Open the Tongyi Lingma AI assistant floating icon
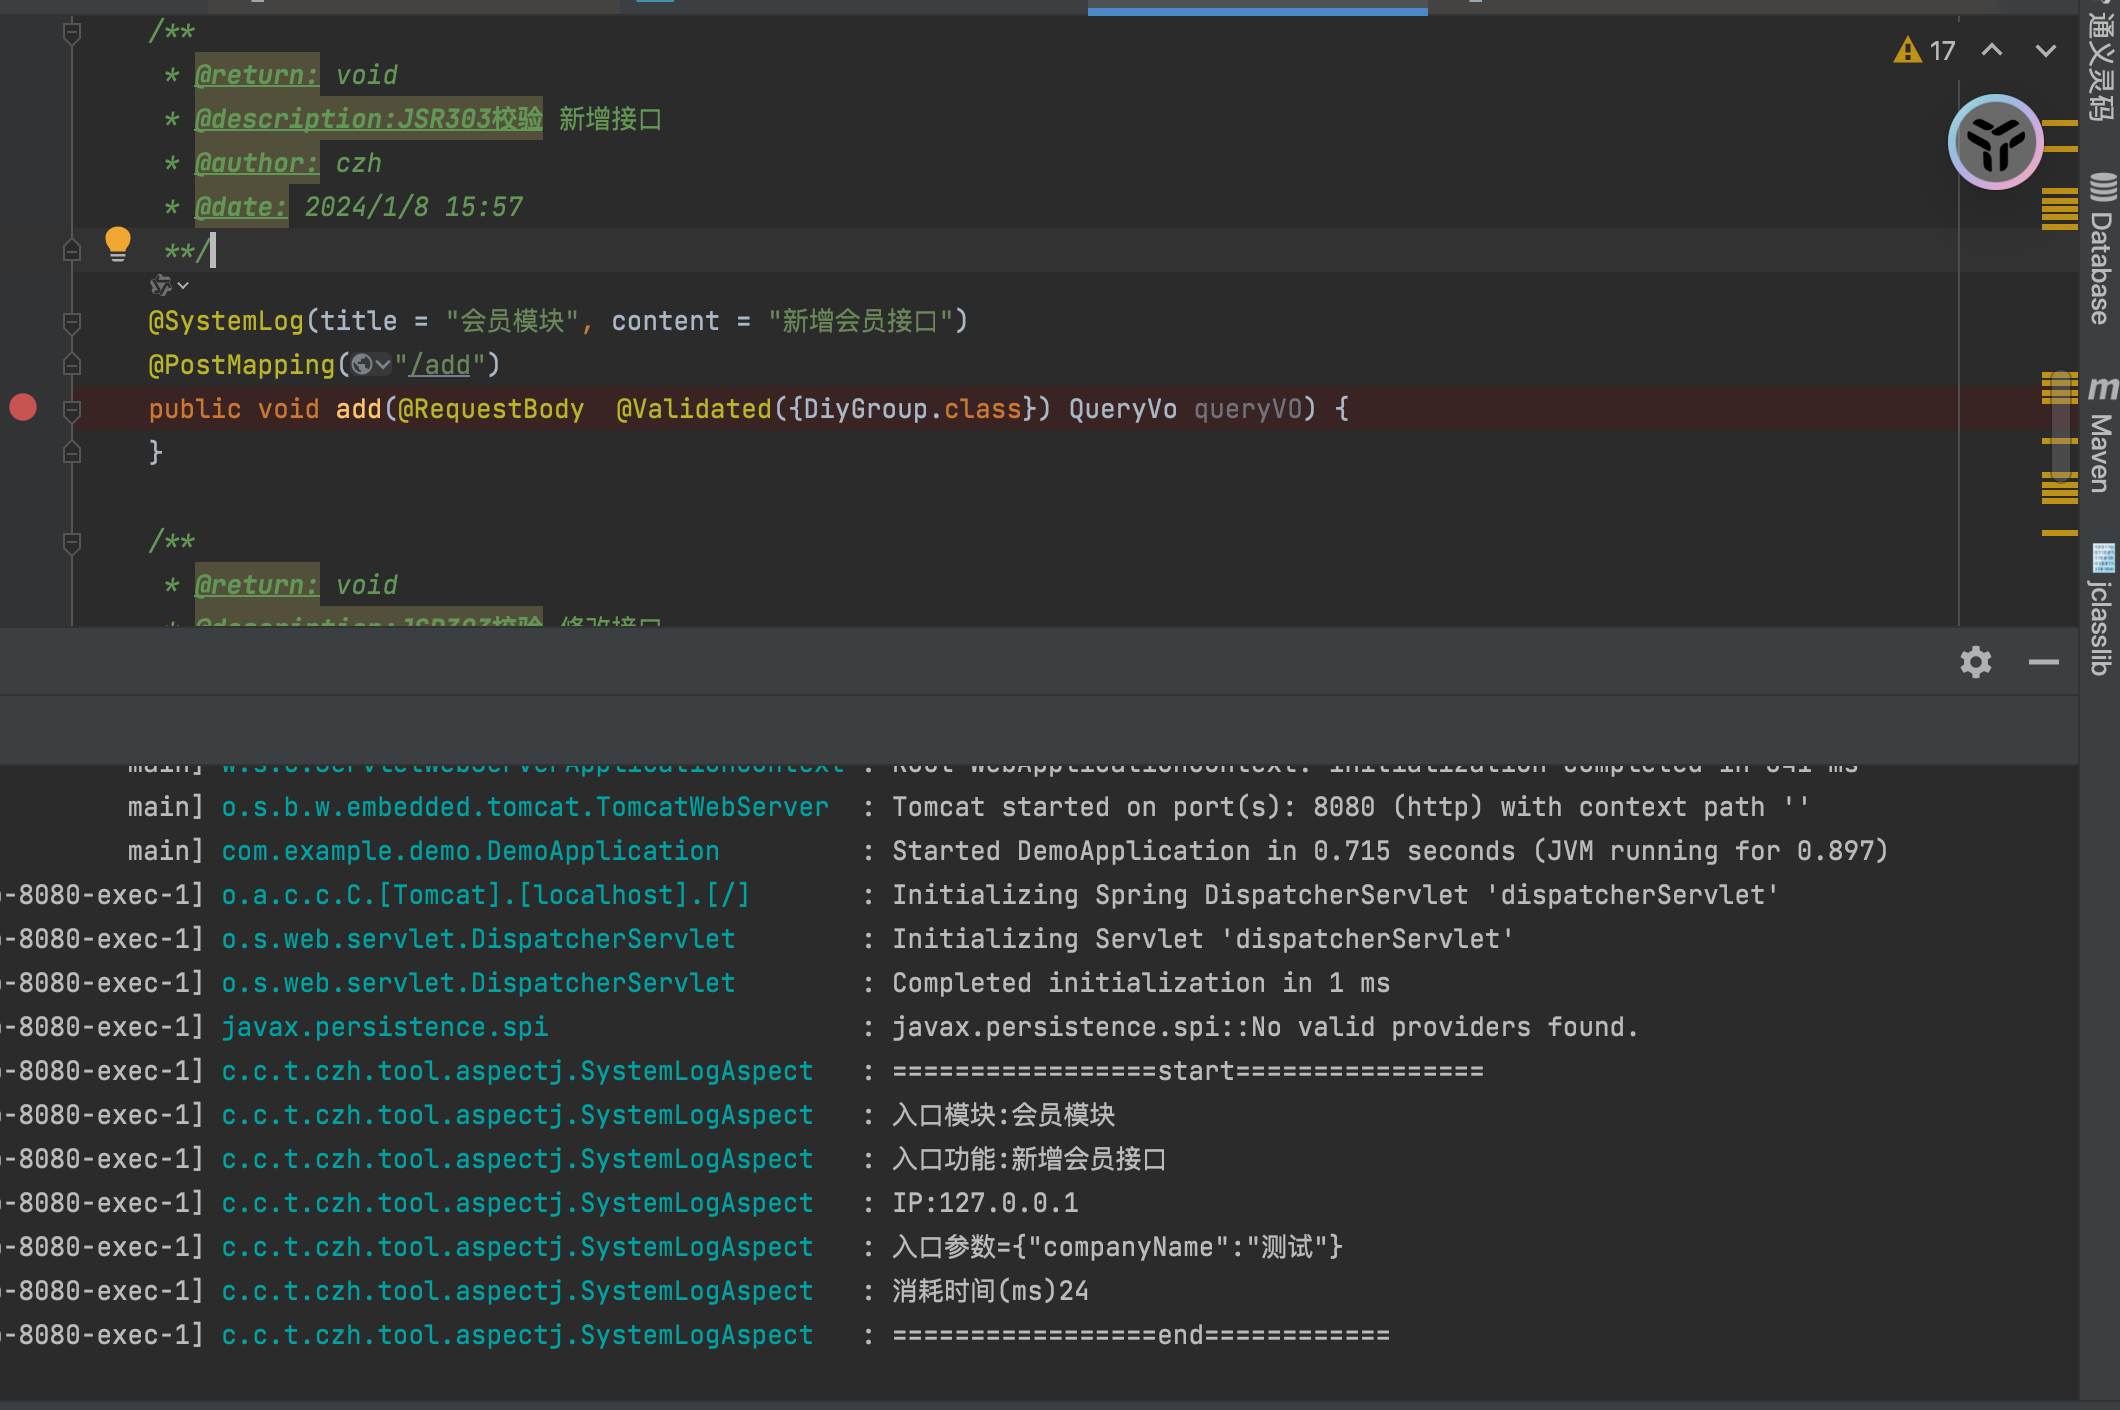 [x=1995, y=142]
